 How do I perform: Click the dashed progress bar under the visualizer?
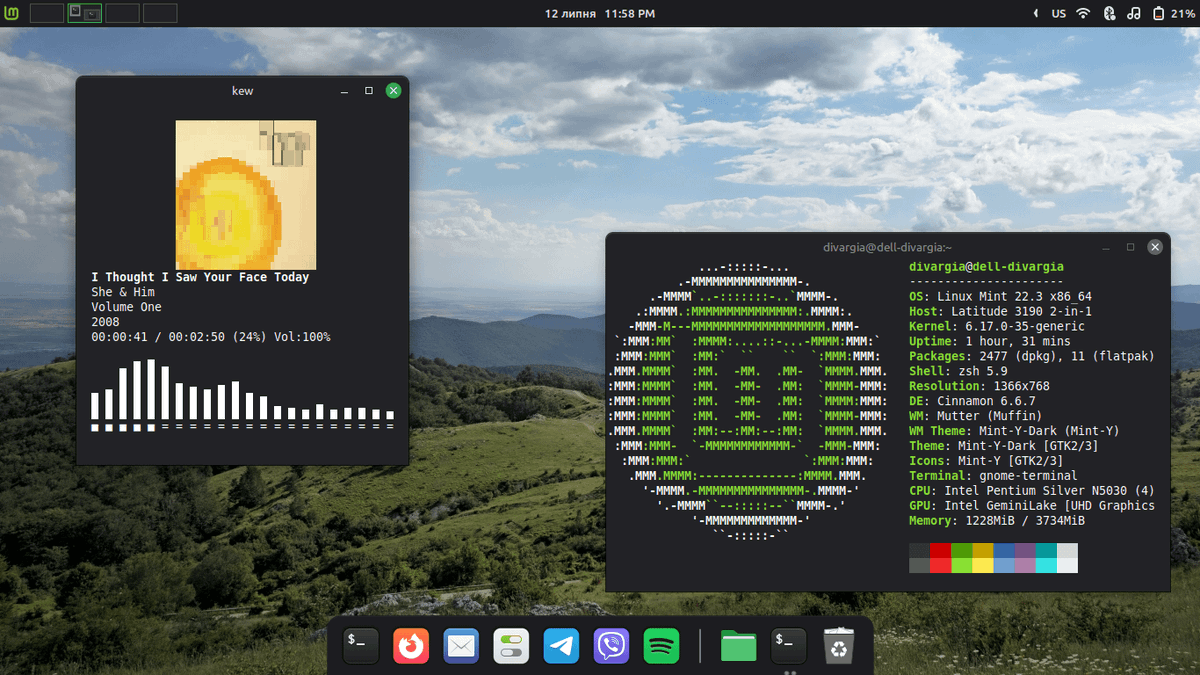pyautogui.click(x=243, y=427)
